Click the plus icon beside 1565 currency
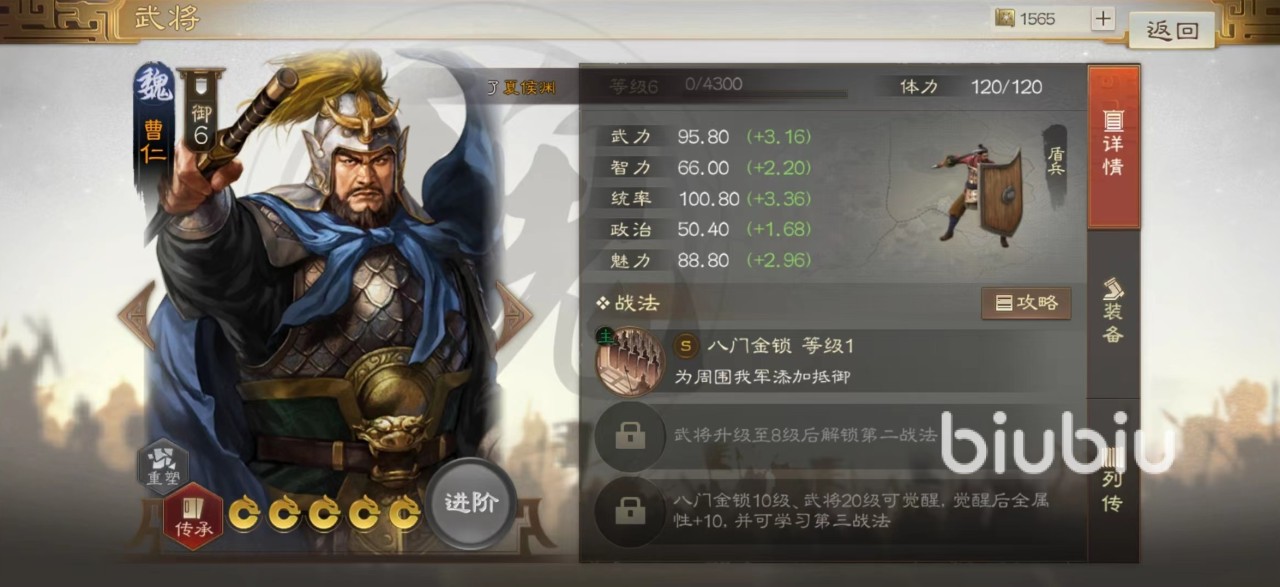Viewport: 1280px width, 587px height. click(x=1102, y=18)
